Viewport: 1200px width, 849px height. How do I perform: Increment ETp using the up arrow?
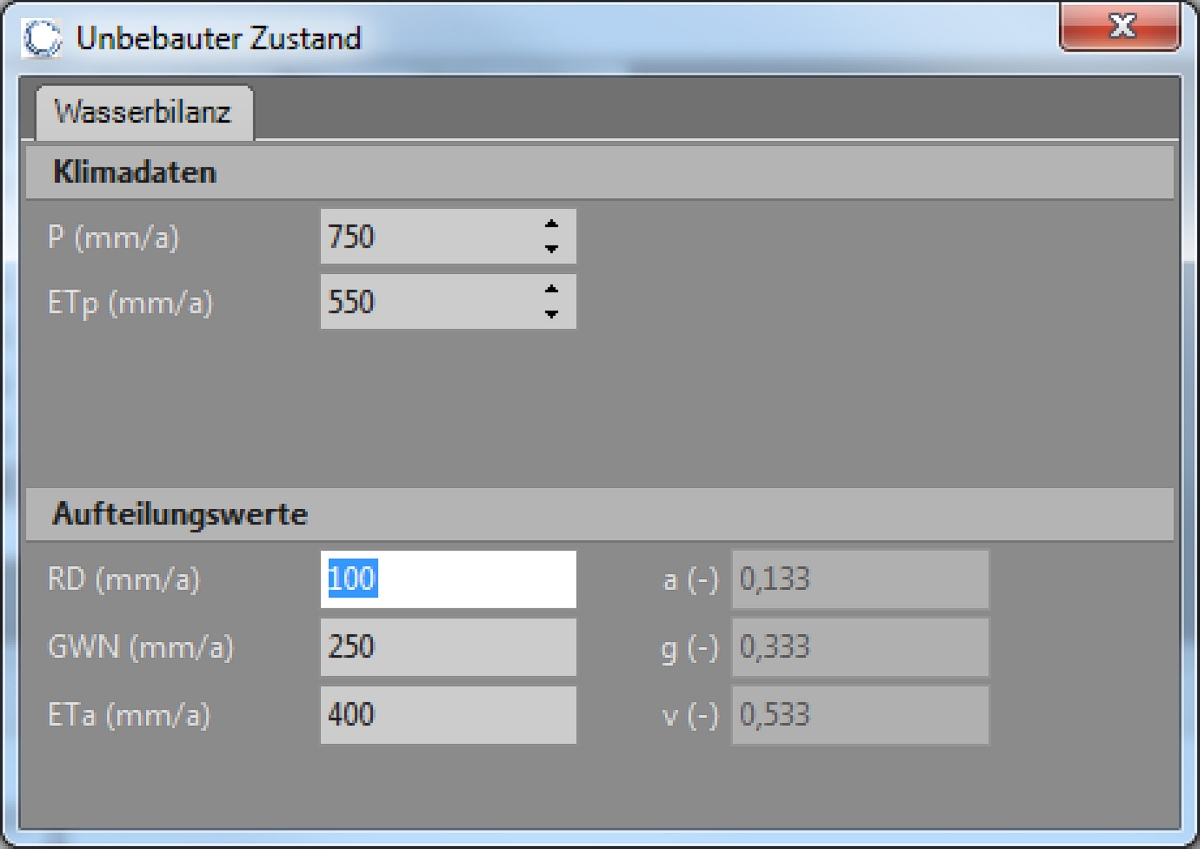551,290
